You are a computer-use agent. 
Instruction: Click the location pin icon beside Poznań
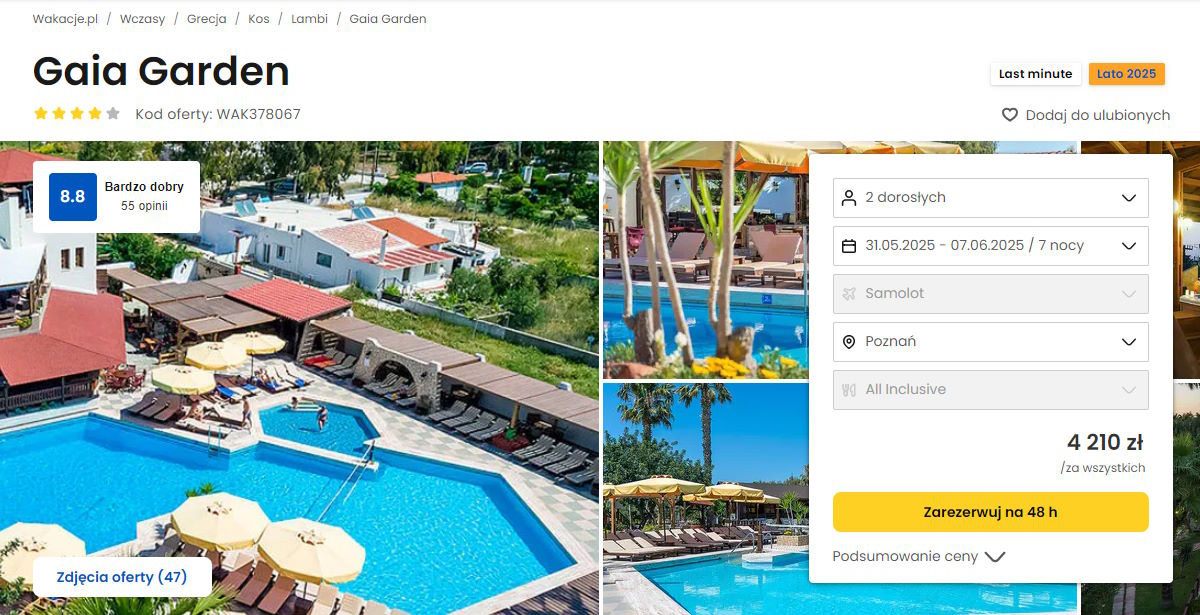[x=849, y=342]
